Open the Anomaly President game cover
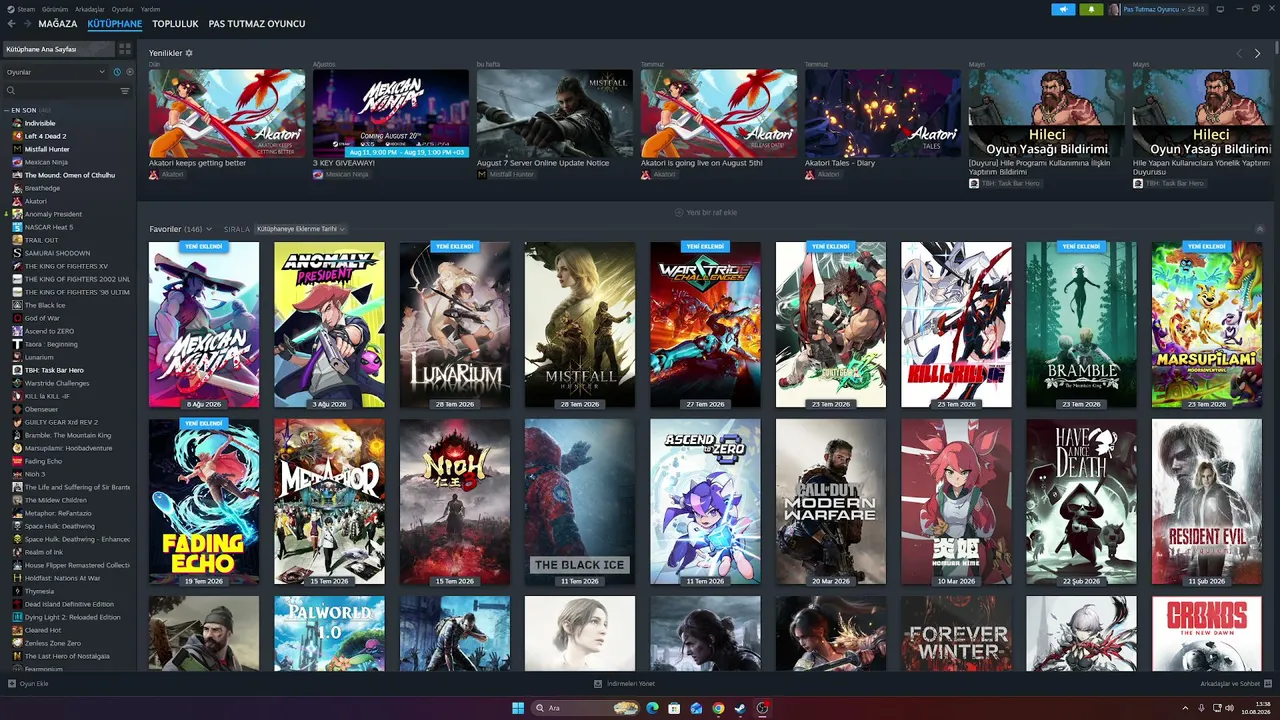Viewport: 1280px width, 720px height. point(329,325)
